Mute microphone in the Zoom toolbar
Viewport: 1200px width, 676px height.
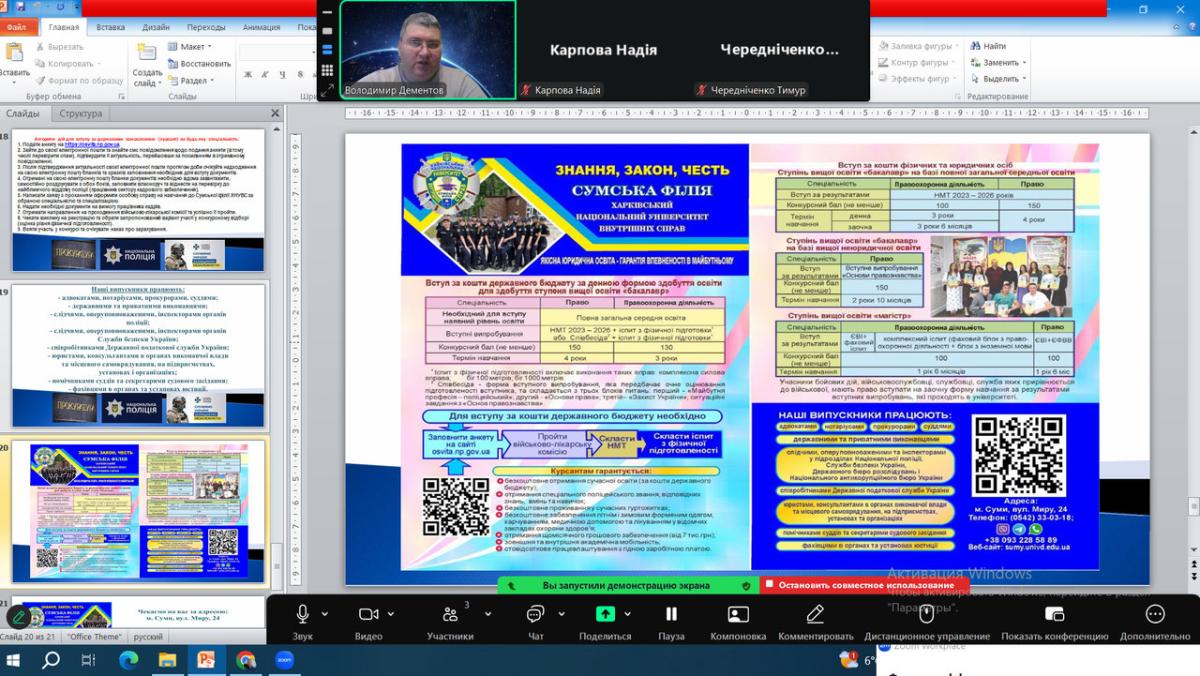[302, 614]
